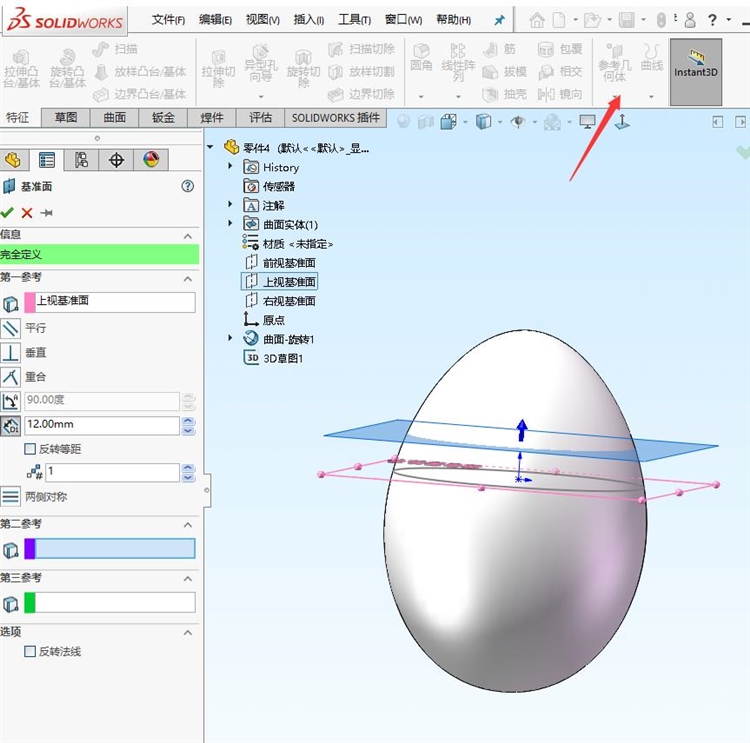Select 前视基准面 in the feature tree
Screen dimensions: 750x743
pos(280,263)
